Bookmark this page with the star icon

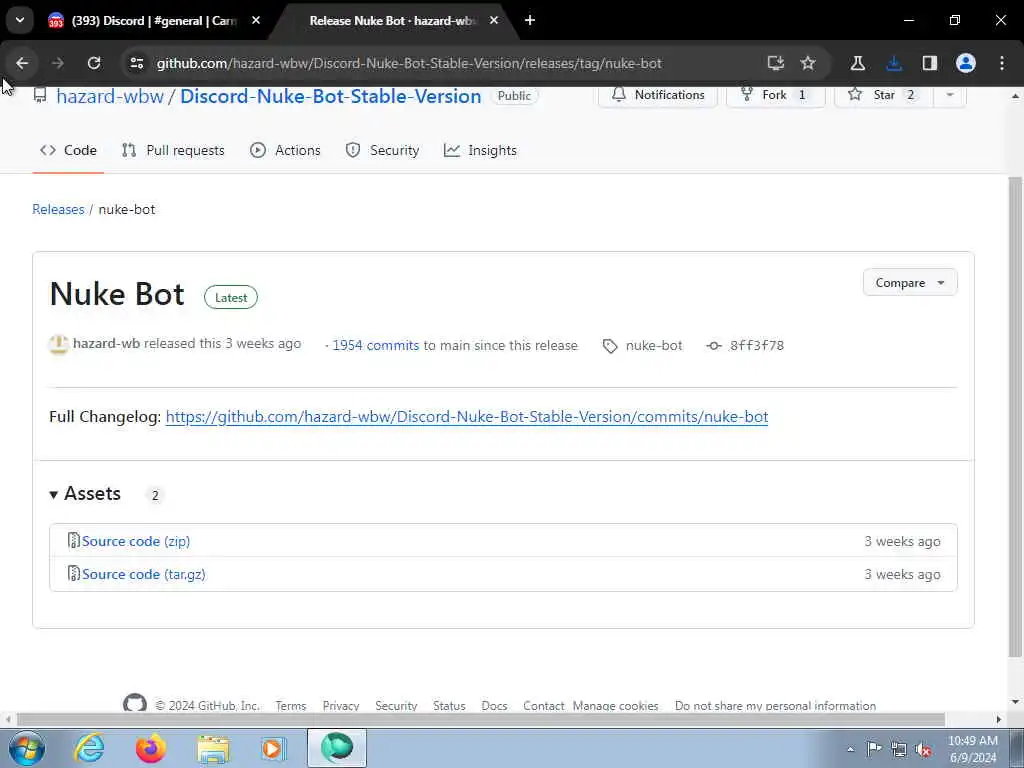(808, 63)
